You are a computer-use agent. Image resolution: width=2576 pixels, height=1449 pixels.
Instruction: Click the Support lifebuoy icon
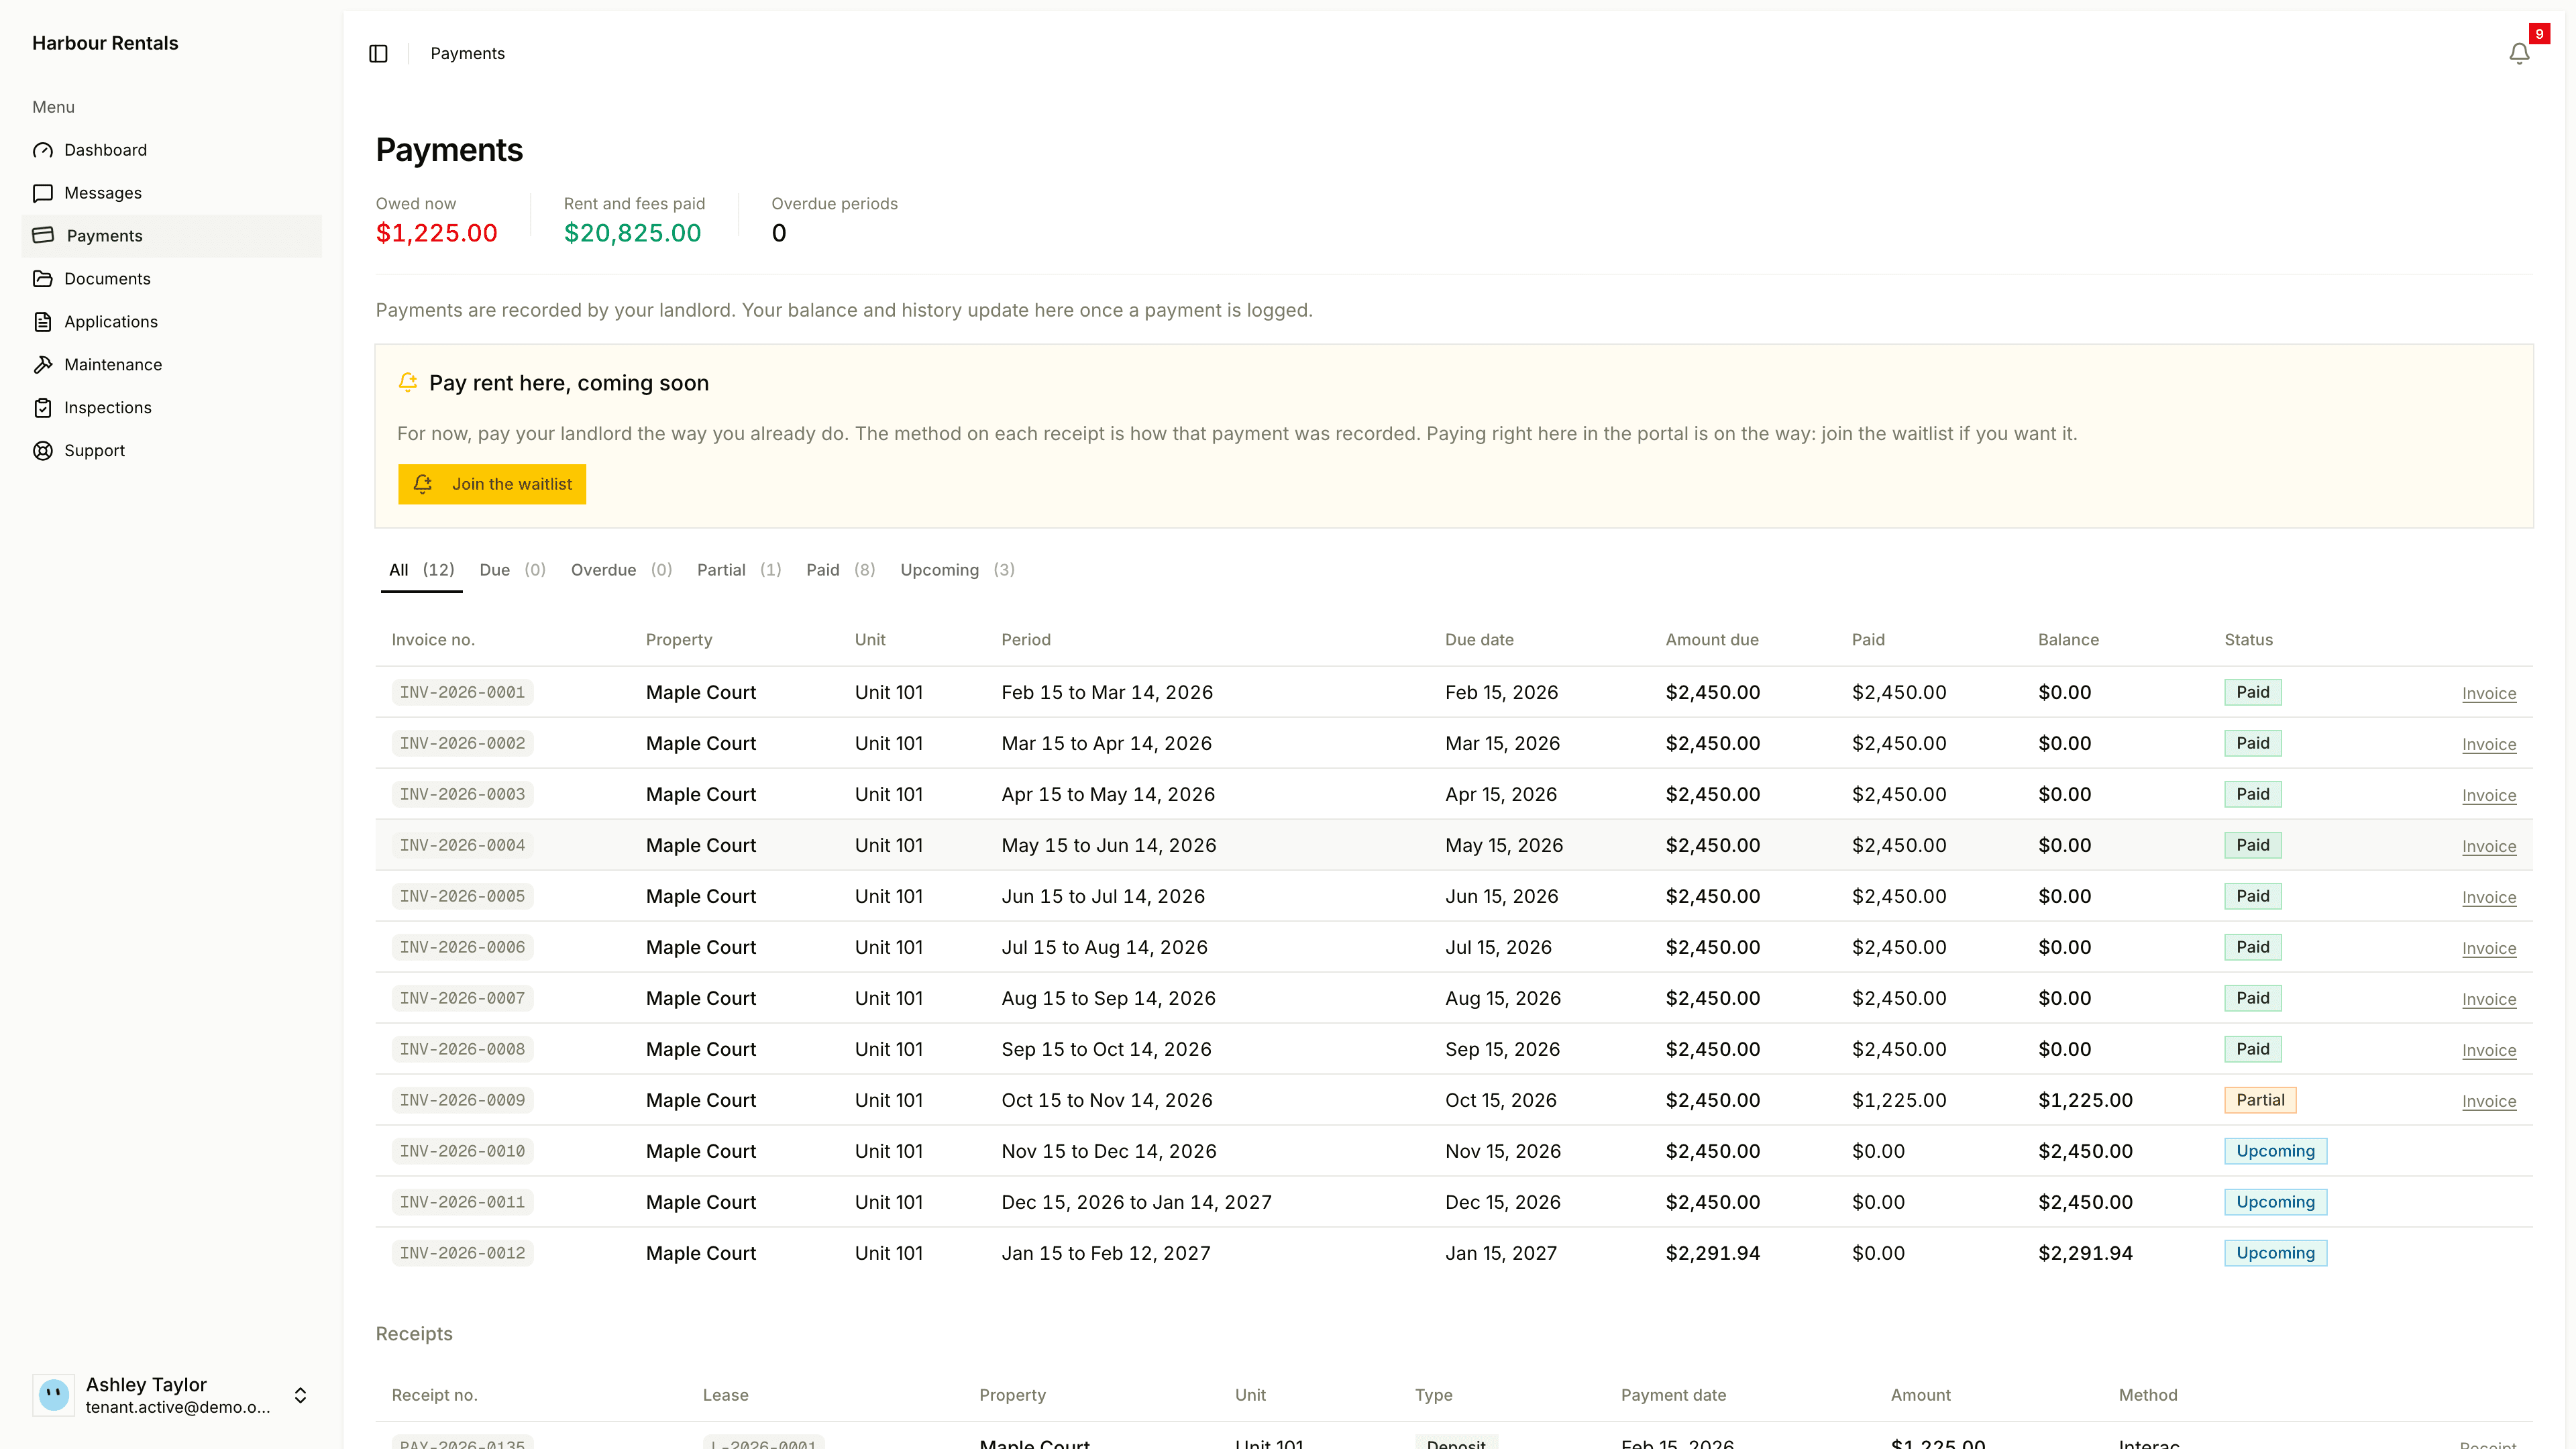(x=43, y=451)
